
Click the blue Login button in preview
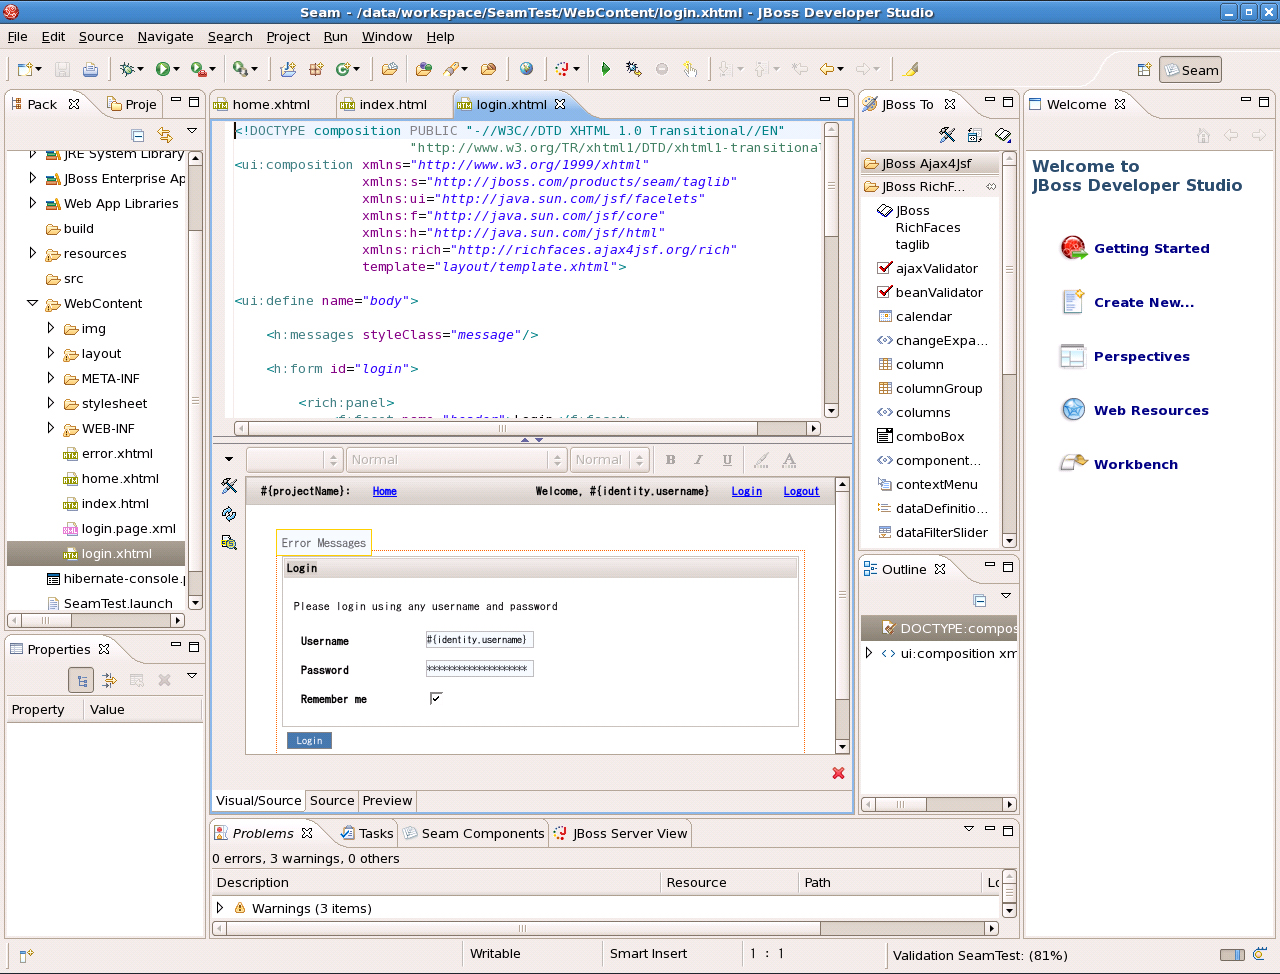[x=309, y=741]
